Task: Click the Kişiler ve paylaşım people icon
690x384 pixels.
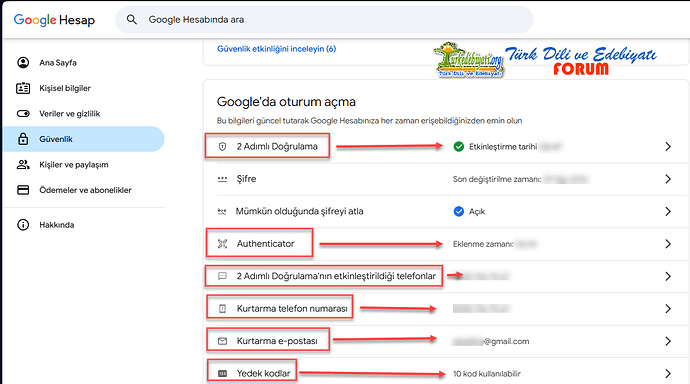Action: pyautogui.click(x=23, y=165)
